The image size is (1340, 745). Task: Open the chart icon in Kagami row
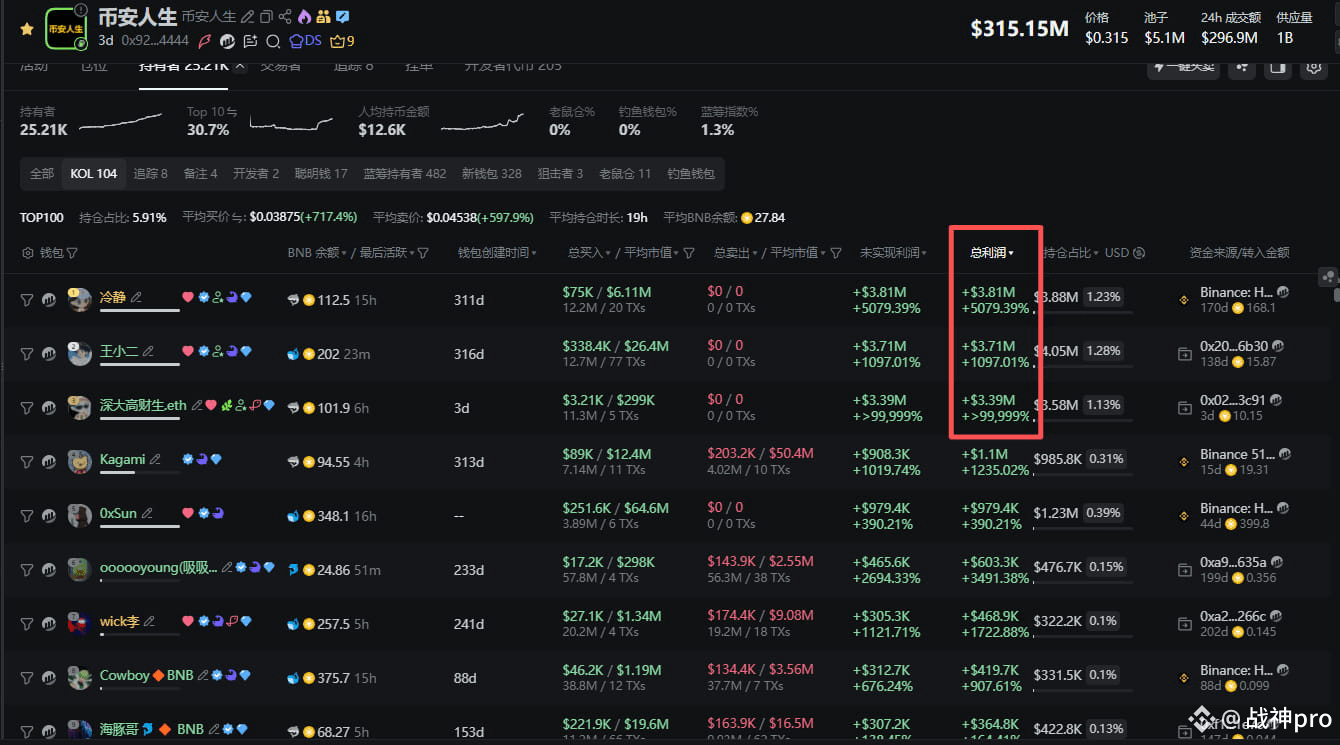(x=48, y=461)
